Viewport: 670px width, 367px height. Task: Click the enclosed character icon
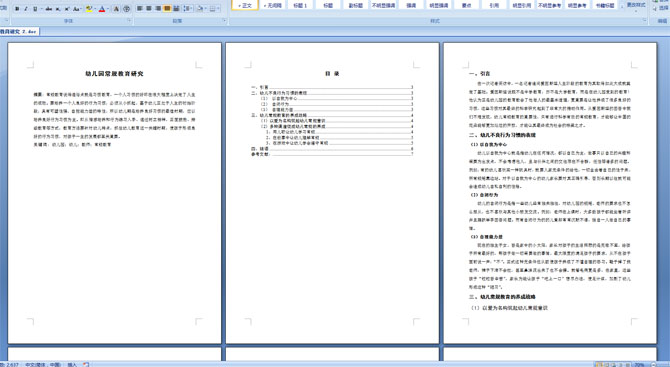tap(126, 9)
